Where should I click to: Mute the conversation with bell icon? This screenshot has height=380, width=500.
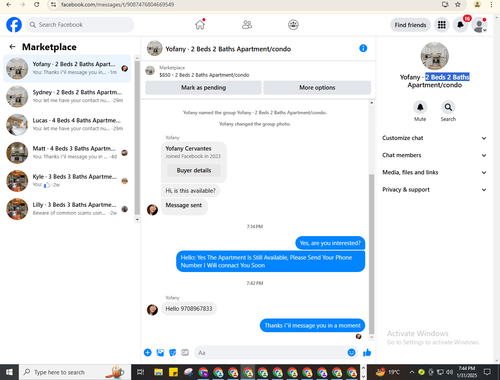click(x=420, y=107)
